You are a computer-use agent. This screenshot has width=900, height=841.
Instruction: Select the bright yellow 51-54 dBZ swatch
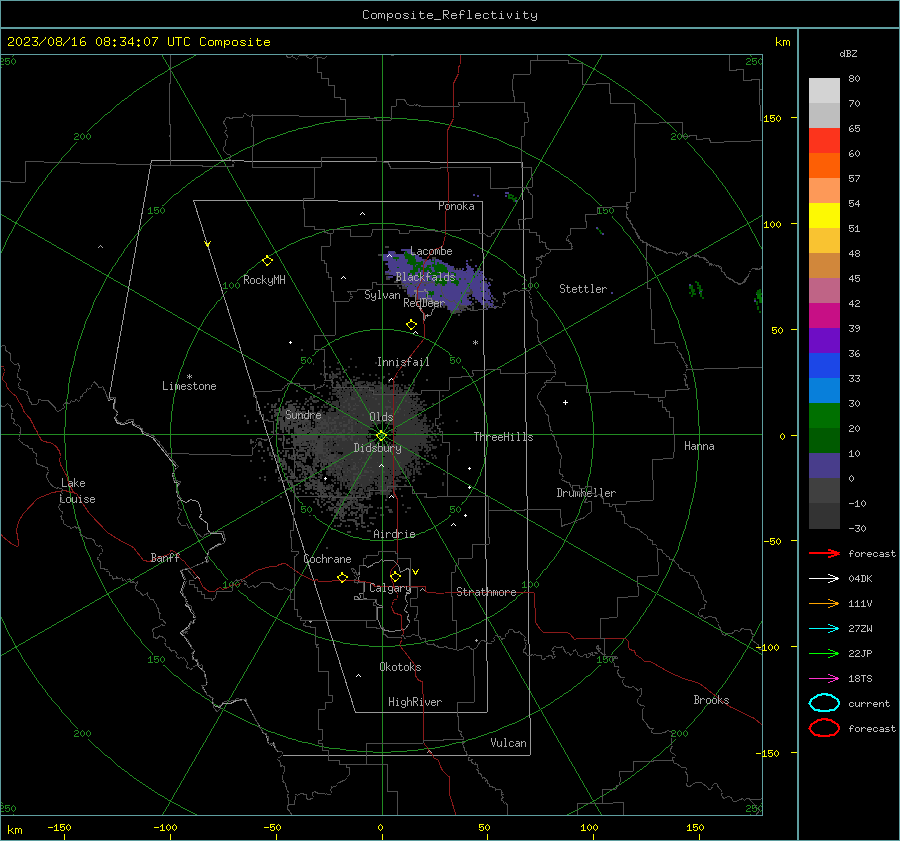[x=824, y=216]
